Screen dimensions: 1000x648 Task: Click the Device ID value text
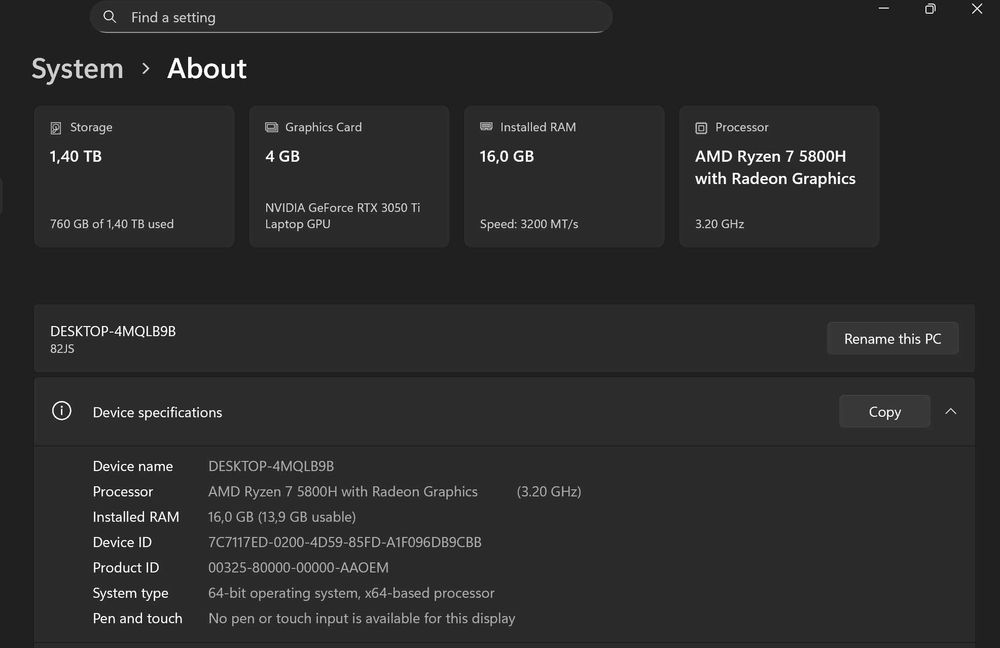coord(345,542)
